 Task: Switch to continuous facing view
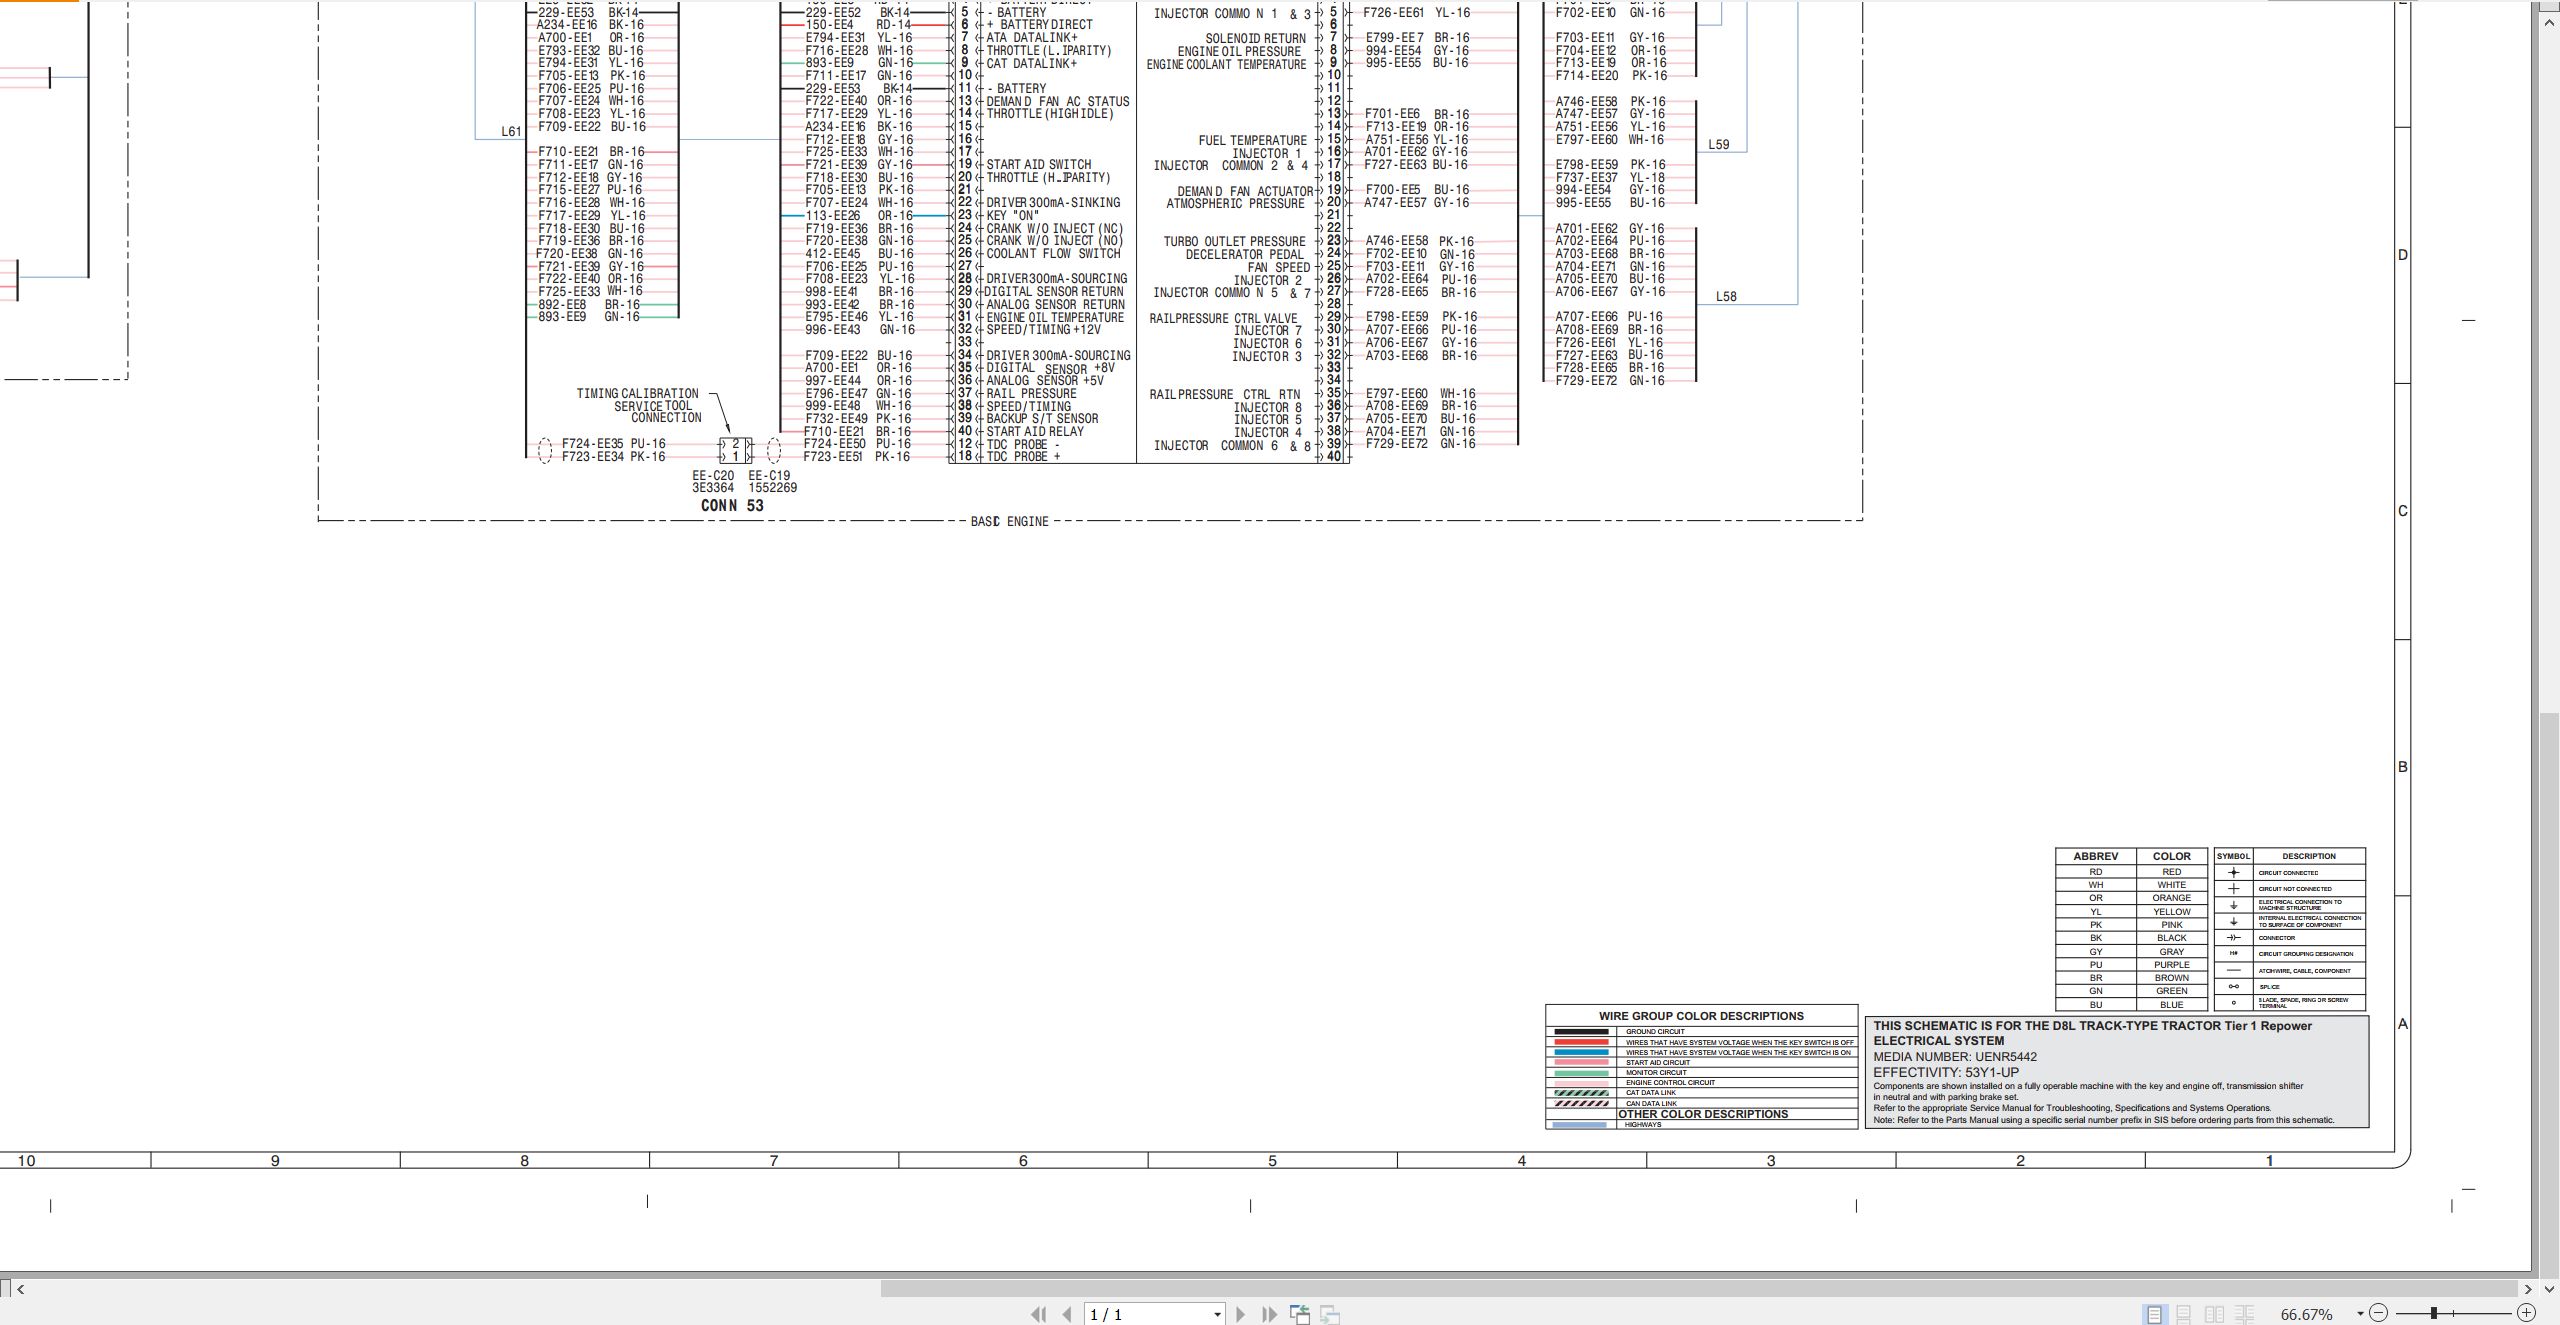click(2245, 1314)
